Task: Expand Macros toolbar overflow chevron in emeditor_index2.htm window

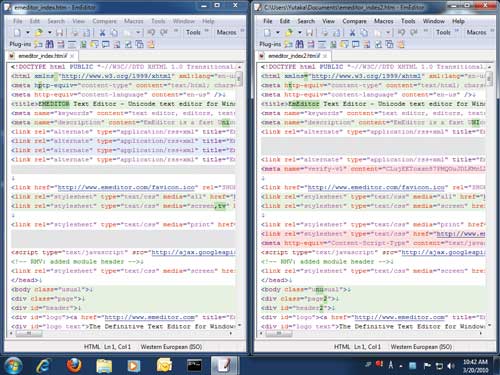Action: pyautogui.click(x=492, y=31)
